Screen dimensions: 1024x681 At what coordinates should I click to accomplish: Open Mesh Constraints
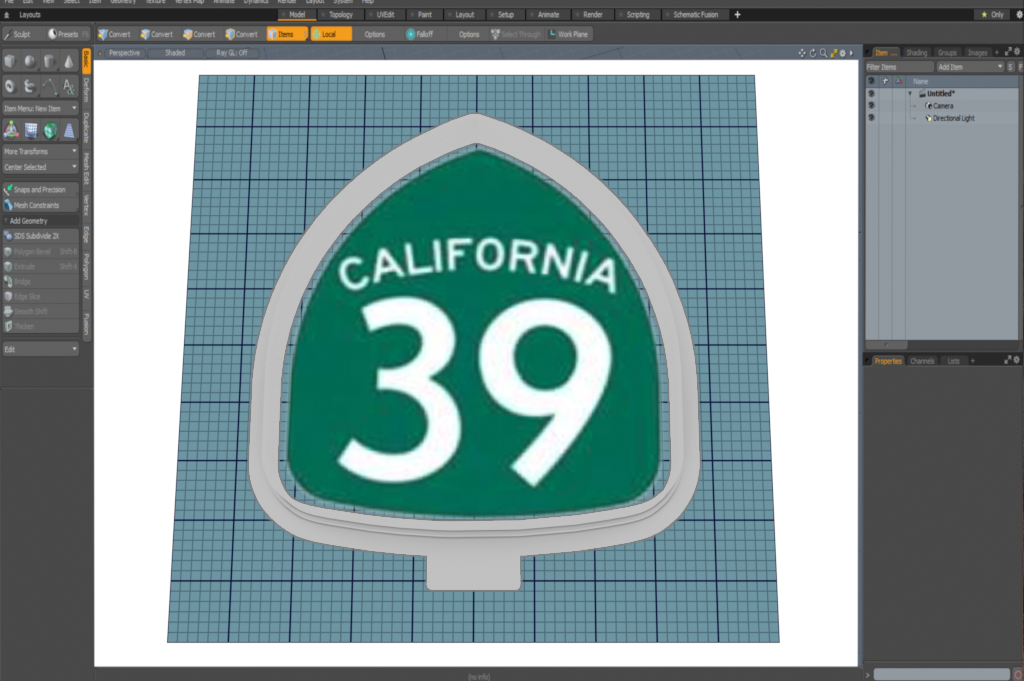(40, 205)
